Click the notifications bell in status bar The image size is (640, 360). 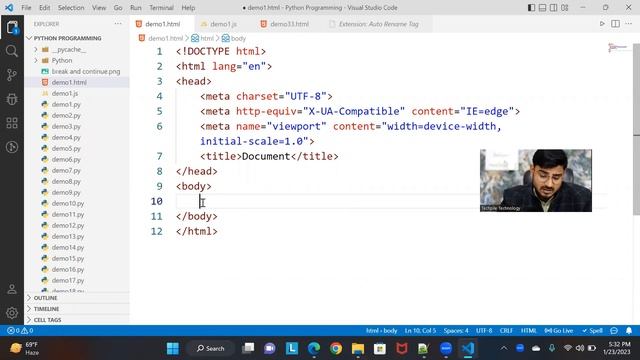629,331
